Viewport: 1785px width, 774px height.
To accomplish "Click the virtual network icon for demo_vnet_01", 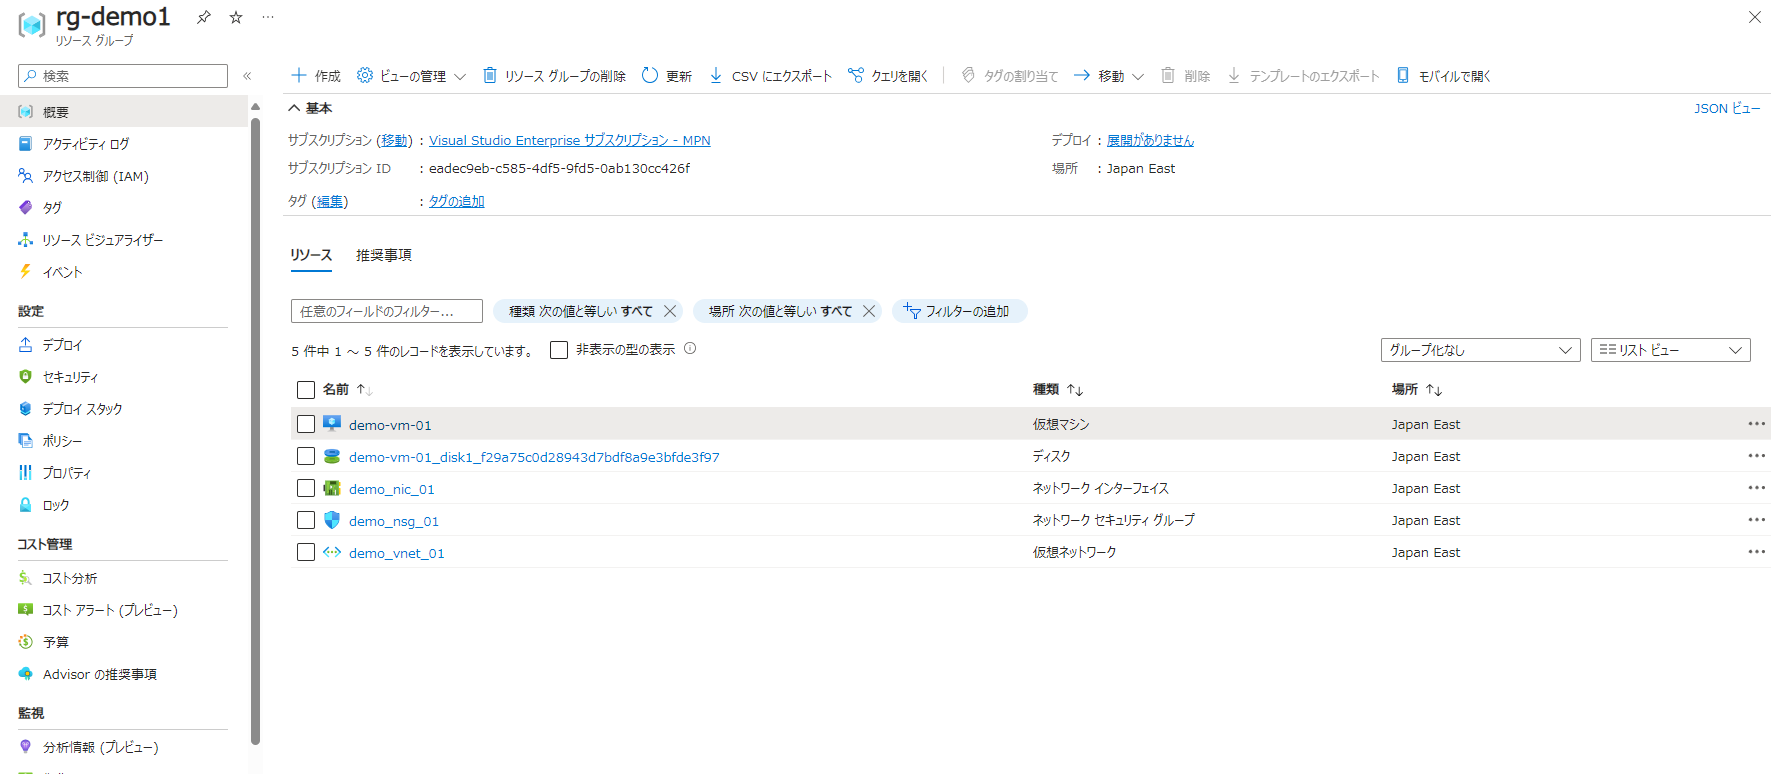I will pos(332,552).
